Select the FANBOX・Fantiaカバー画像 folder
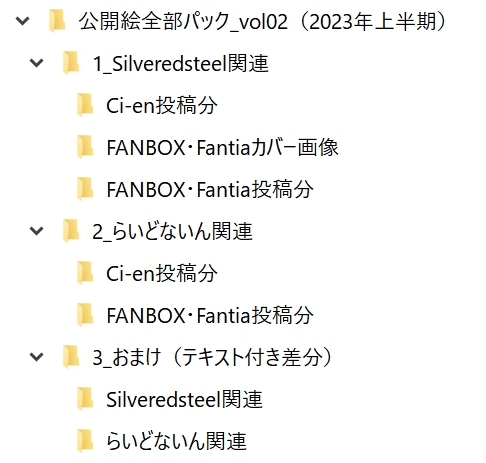The image size is (486, 463). point(222,147)
